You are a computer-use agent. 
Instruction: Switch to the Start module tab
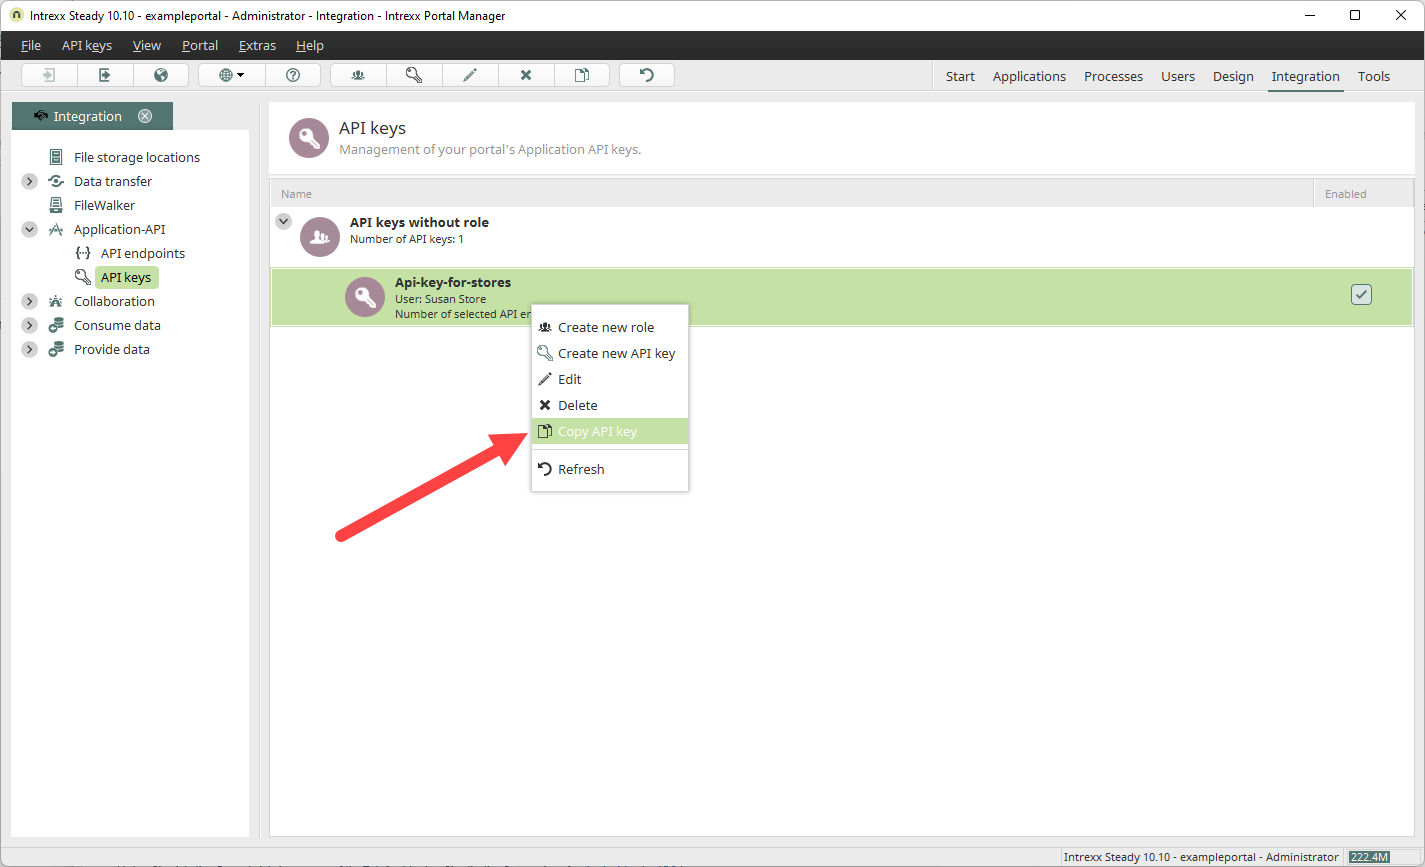click(x=960, y=76)
